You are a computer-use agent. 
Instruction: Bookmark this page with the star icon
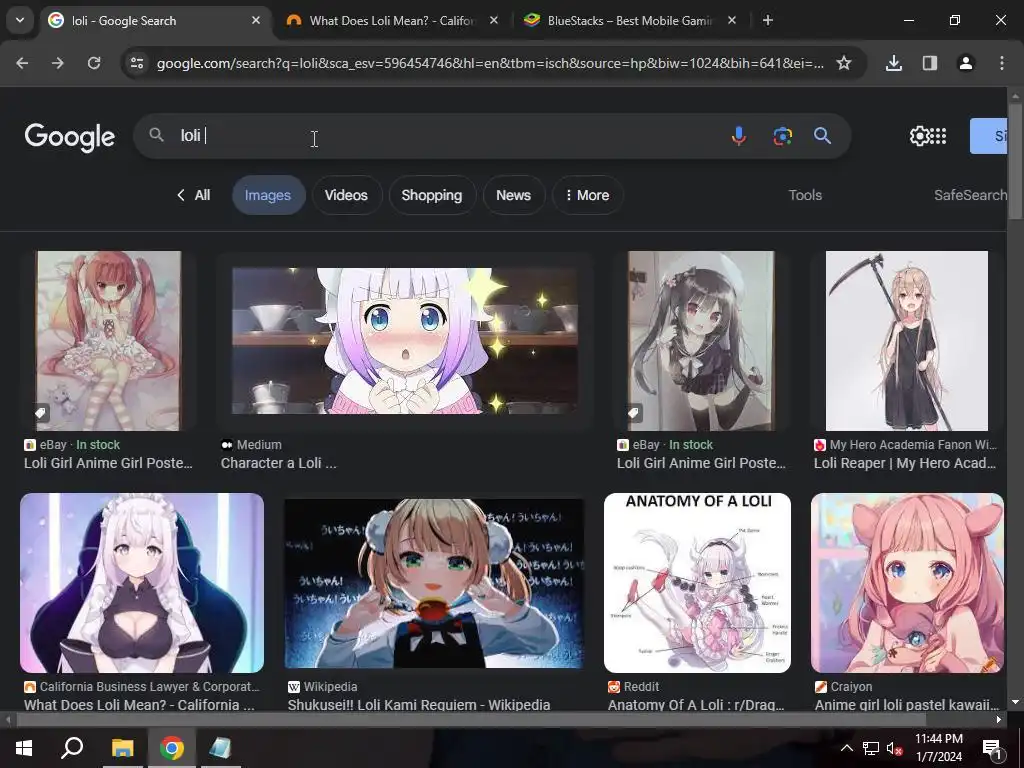pyautogui.click(x=844, y=63)
